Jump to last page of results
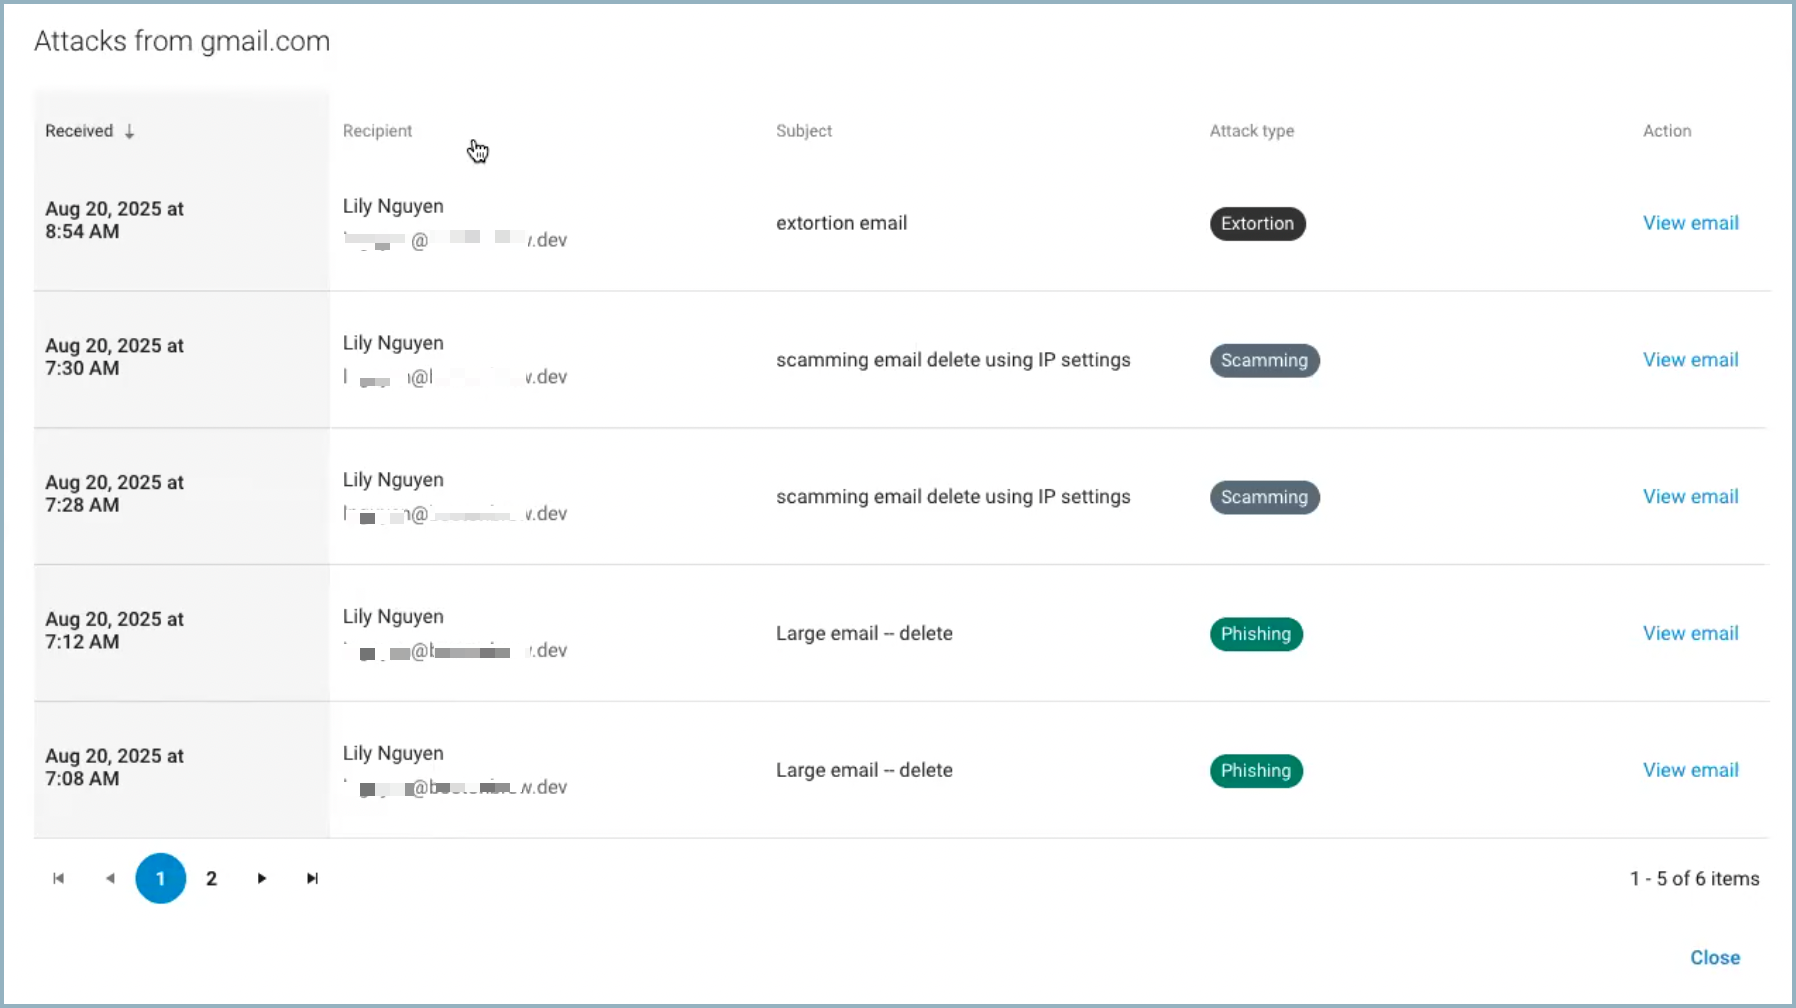The image size is (1796, 1008). coord(313,878)
